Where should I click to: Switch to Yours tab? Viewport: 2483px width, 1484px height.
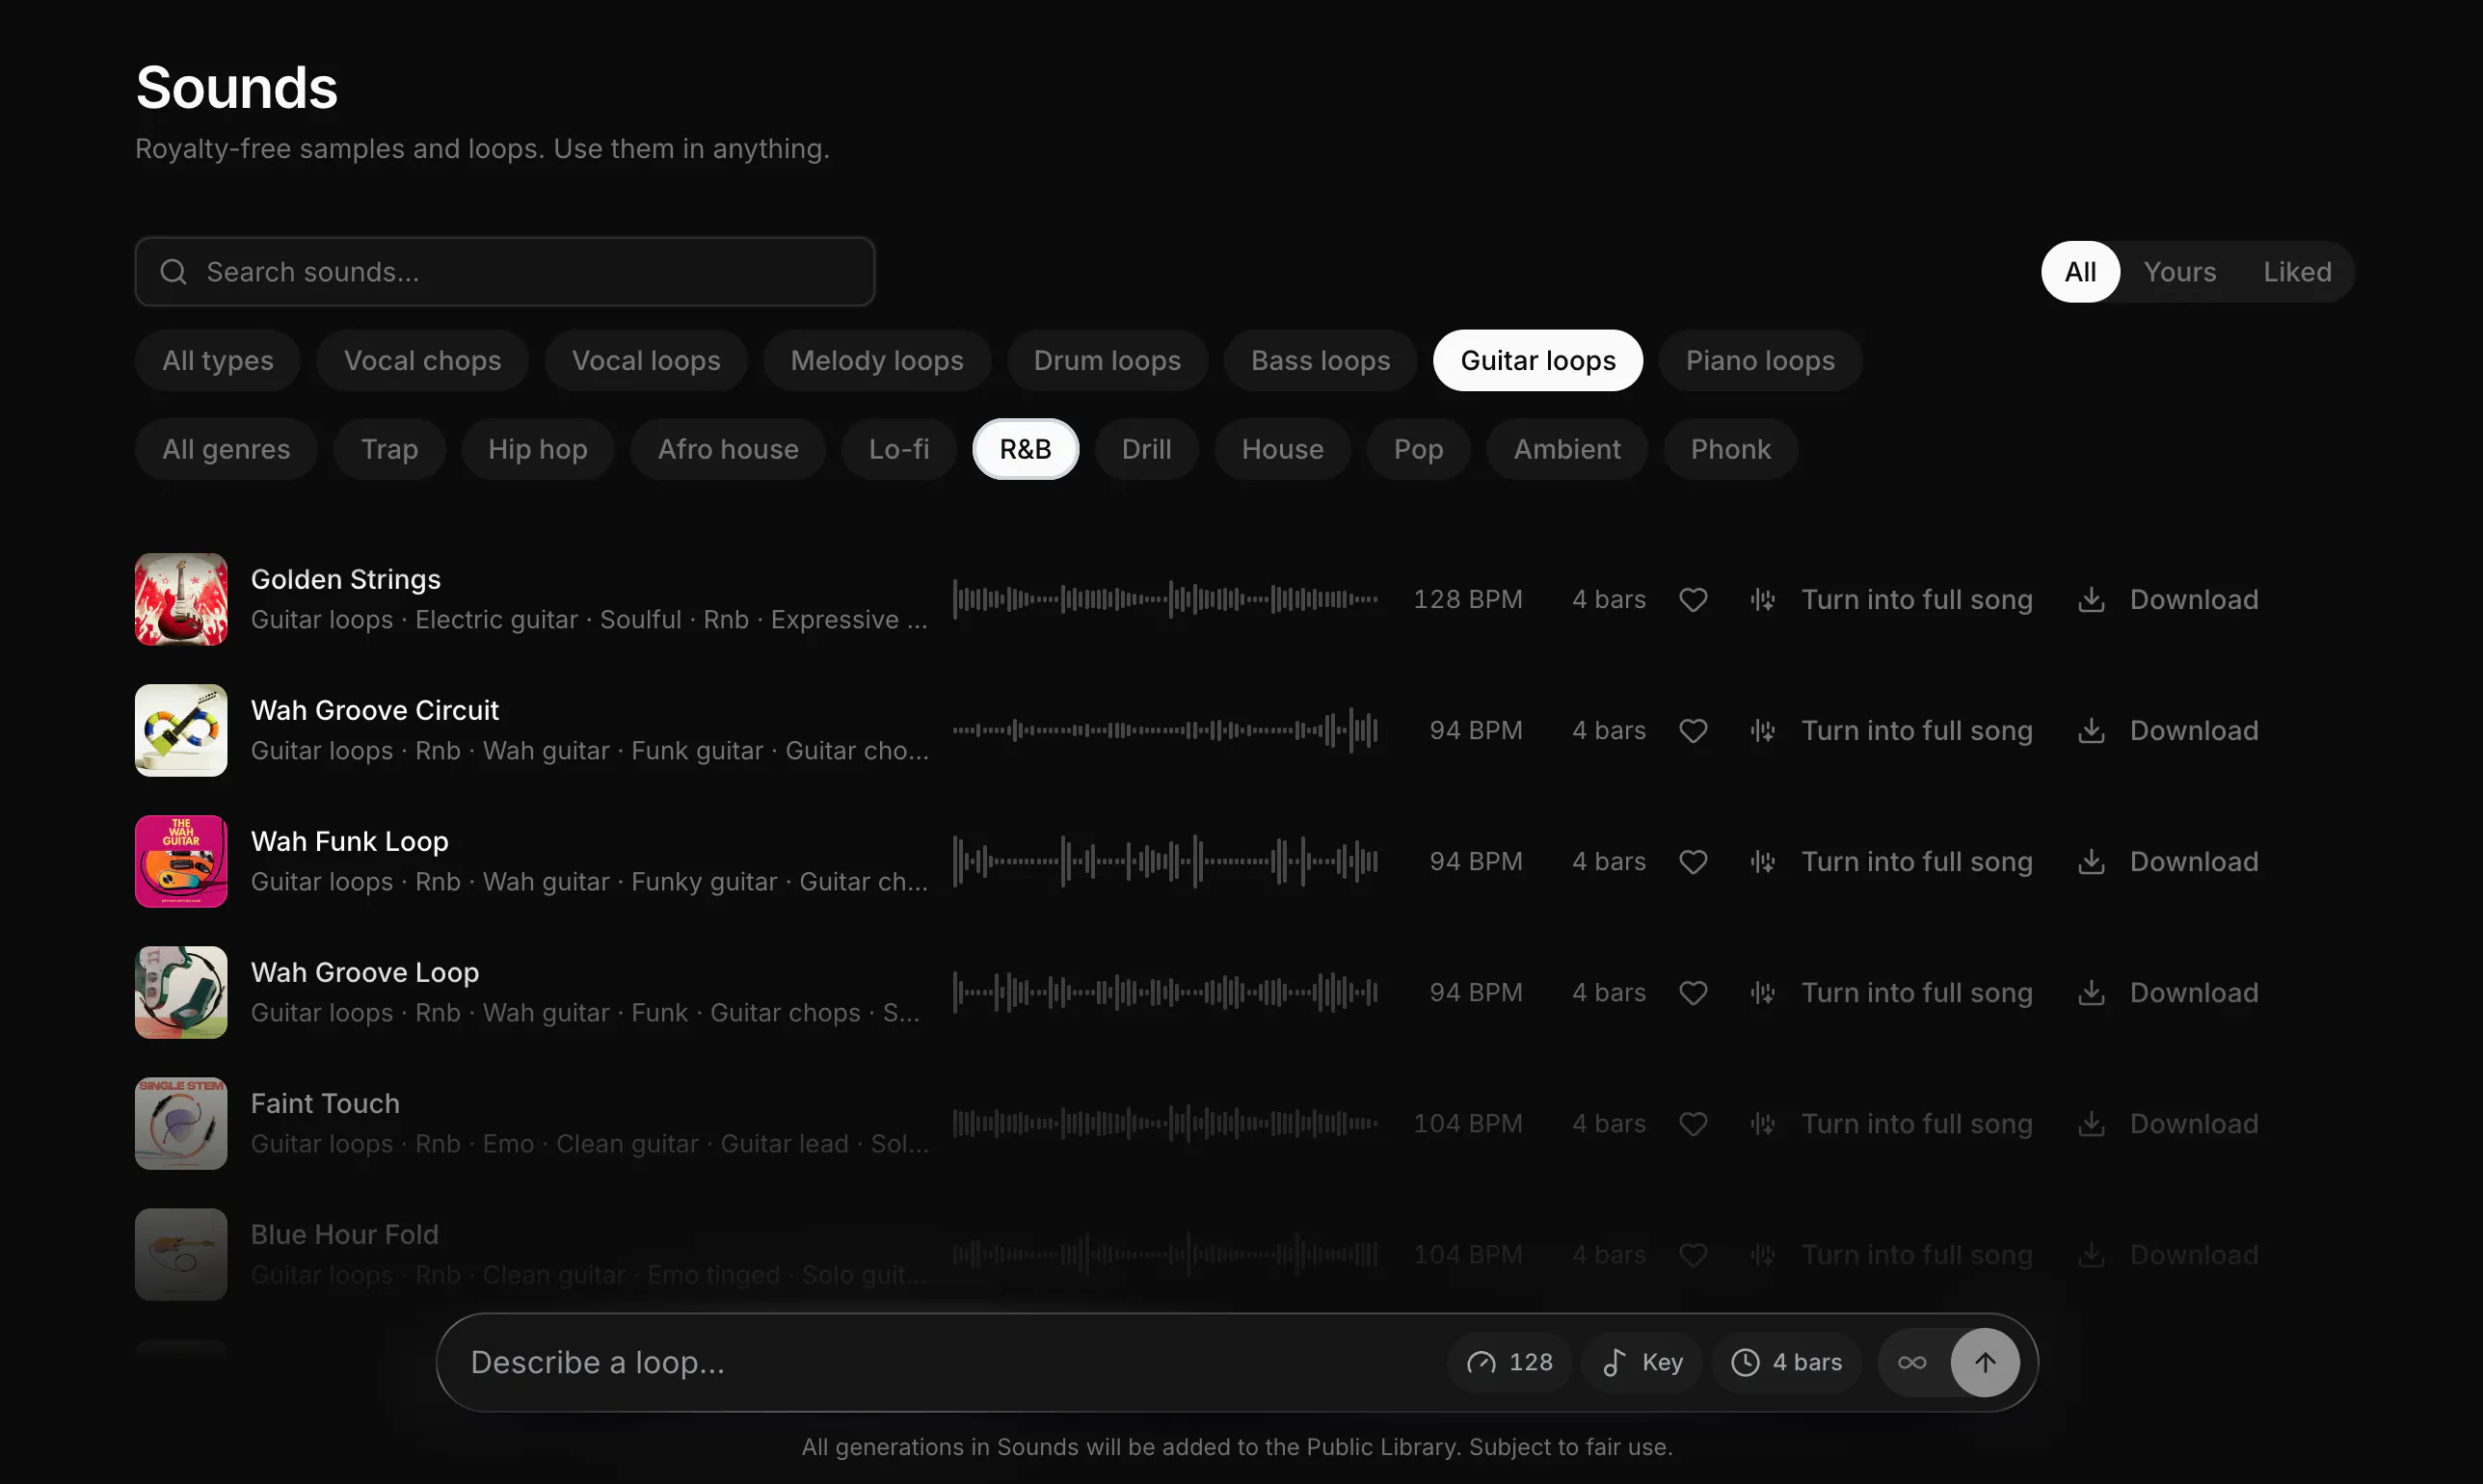(x=2180, y=272)
